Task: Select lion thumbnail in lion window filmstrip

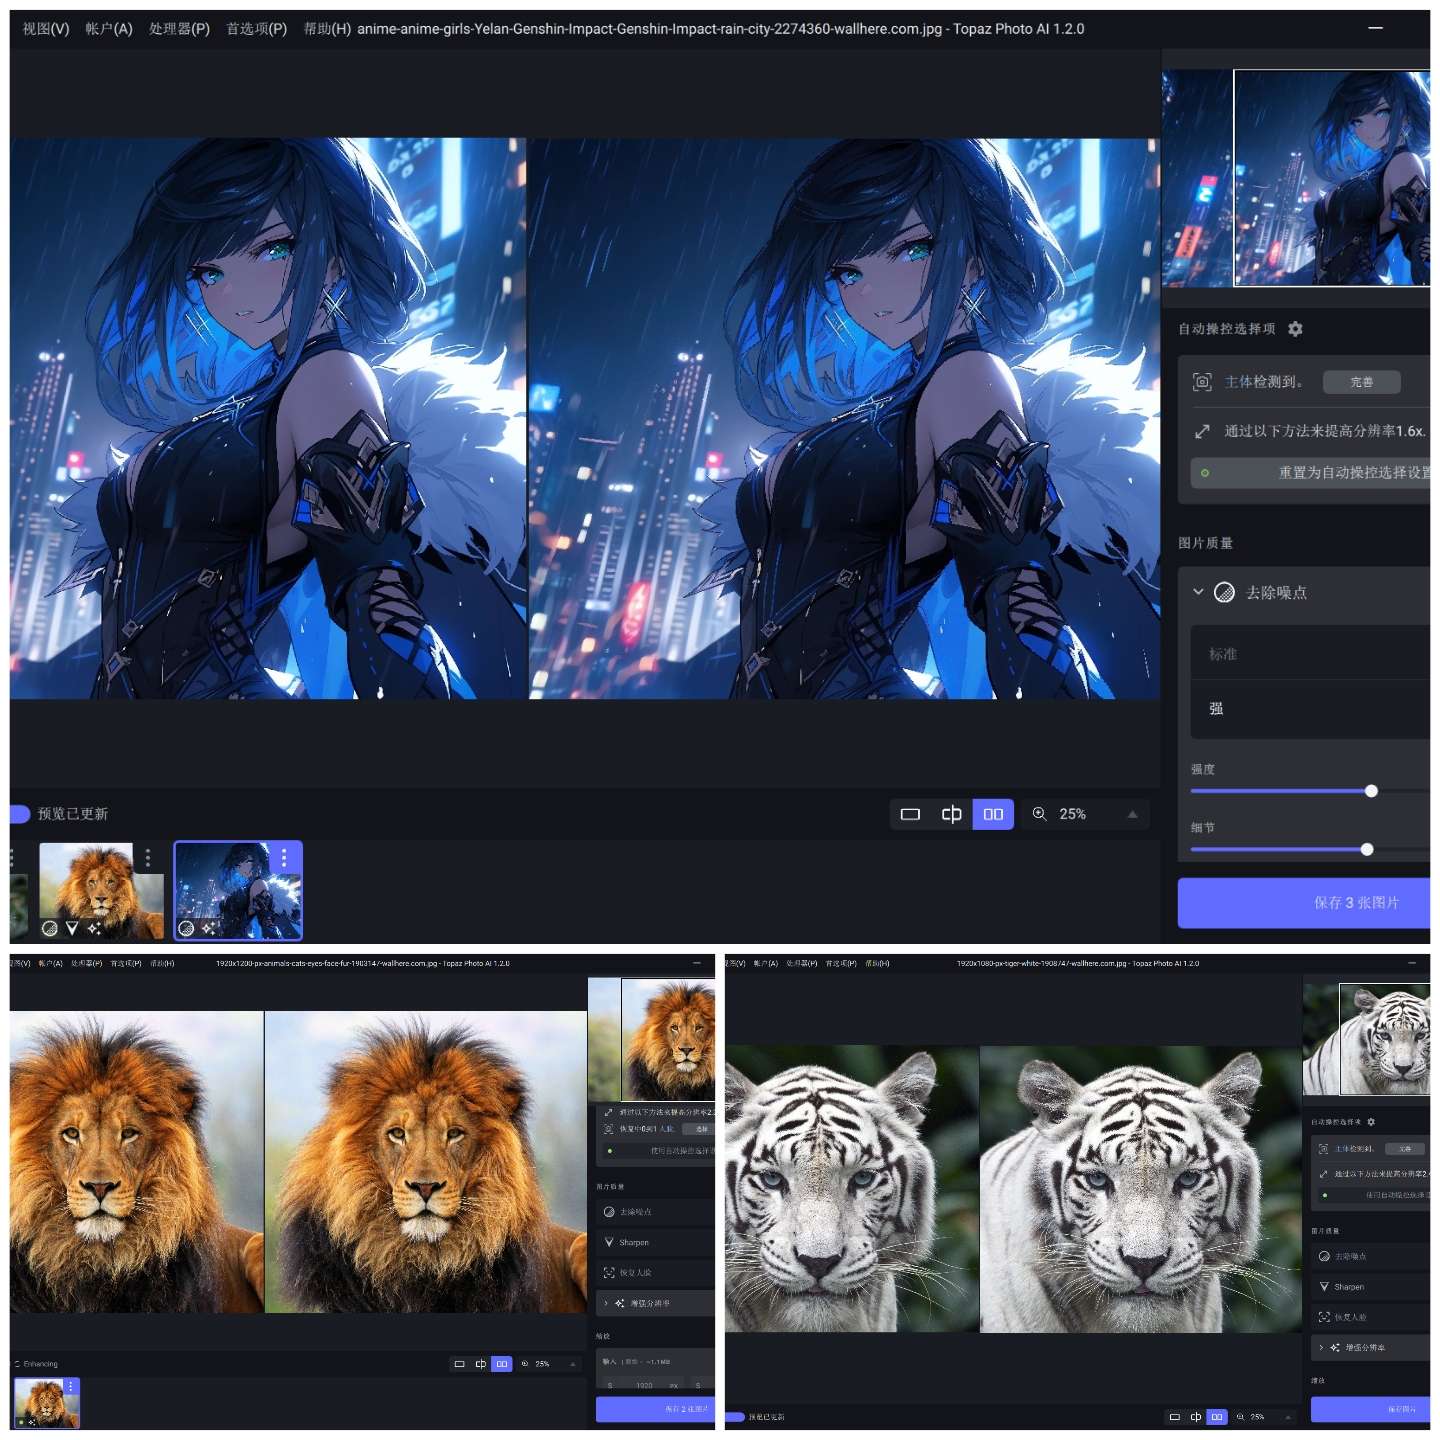Action: pos(46,1403)
